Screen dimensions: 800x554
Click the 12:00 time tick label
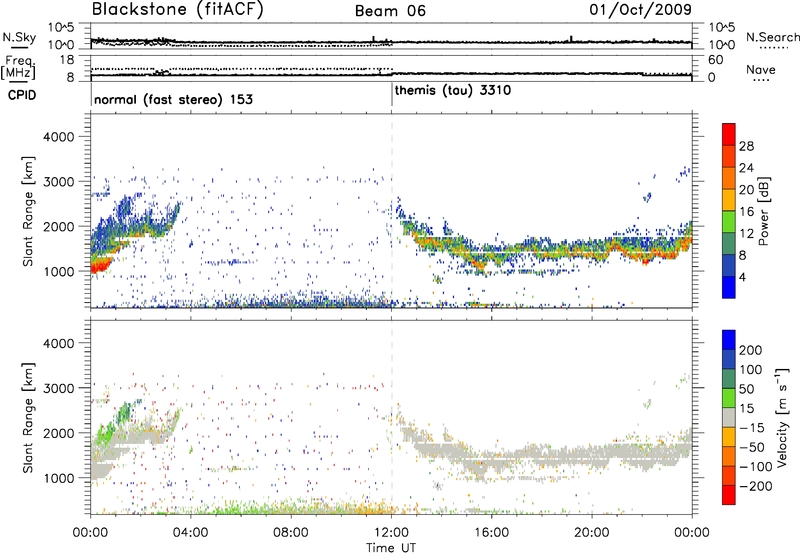[x=391, y=533]
